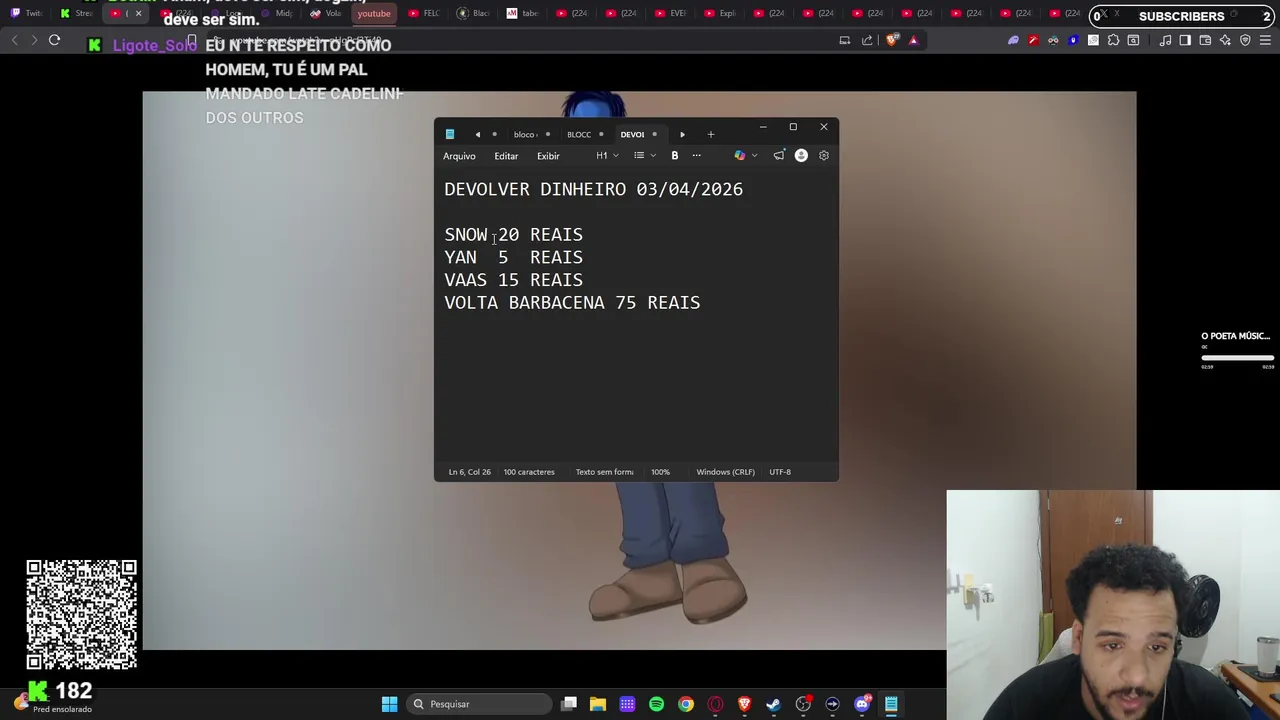Open the Exibir menu in Notepad
The image size is (1280, 720).
[548, 156]
